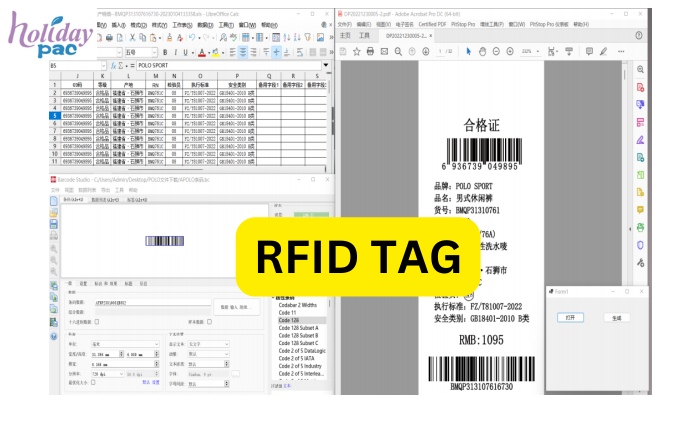Viewport: 678px width, 428px height.
Task: Open the unit dropdown in Barcode Studio
Action: 125,344
